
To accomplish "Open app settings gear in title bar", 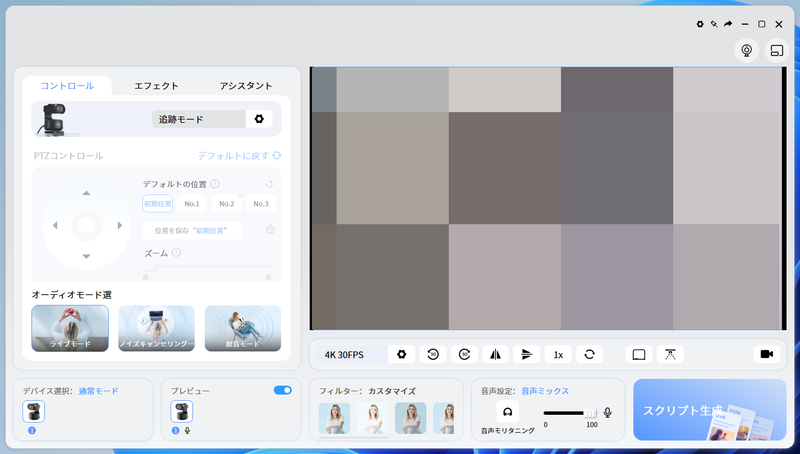I will (700, 24).
